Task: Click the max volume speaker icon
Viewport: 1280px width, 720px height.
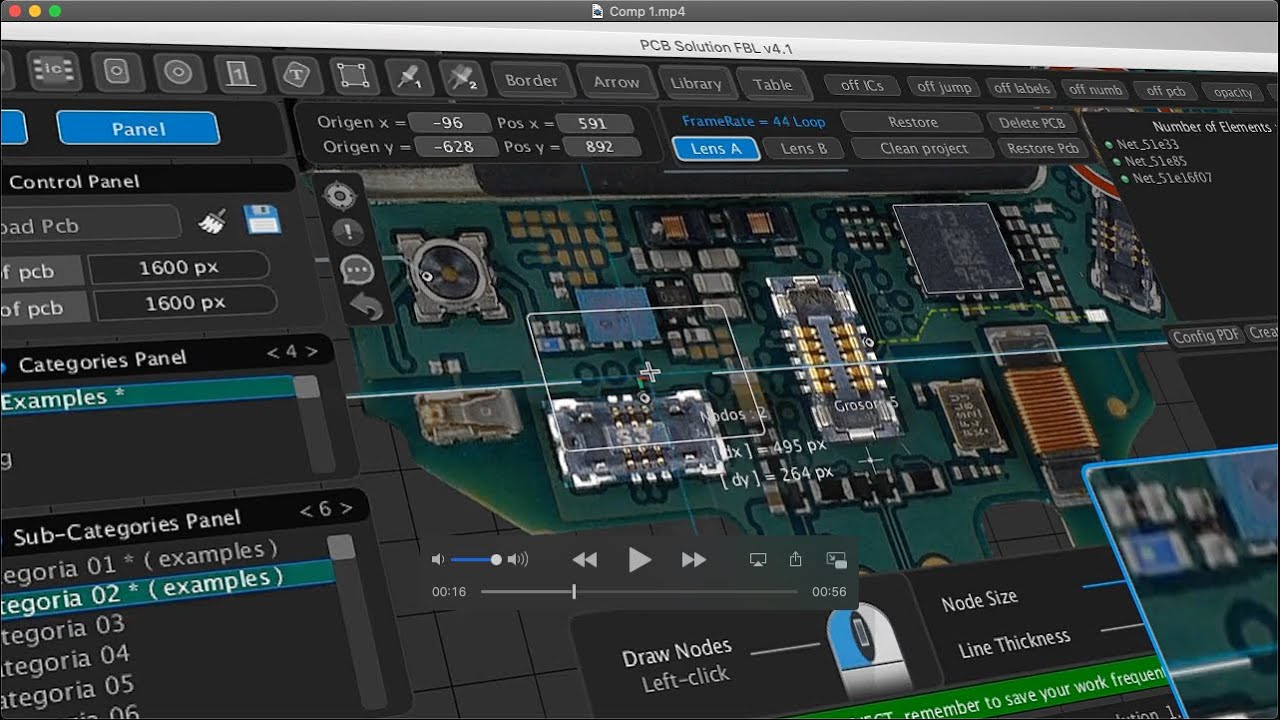Action: point(518,560)
